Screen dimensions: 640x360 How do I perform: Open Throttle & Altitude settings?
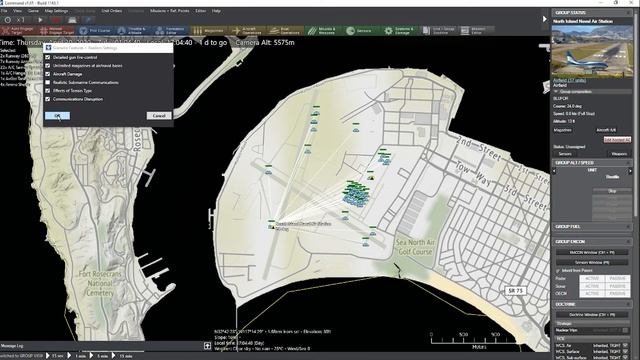132,30
